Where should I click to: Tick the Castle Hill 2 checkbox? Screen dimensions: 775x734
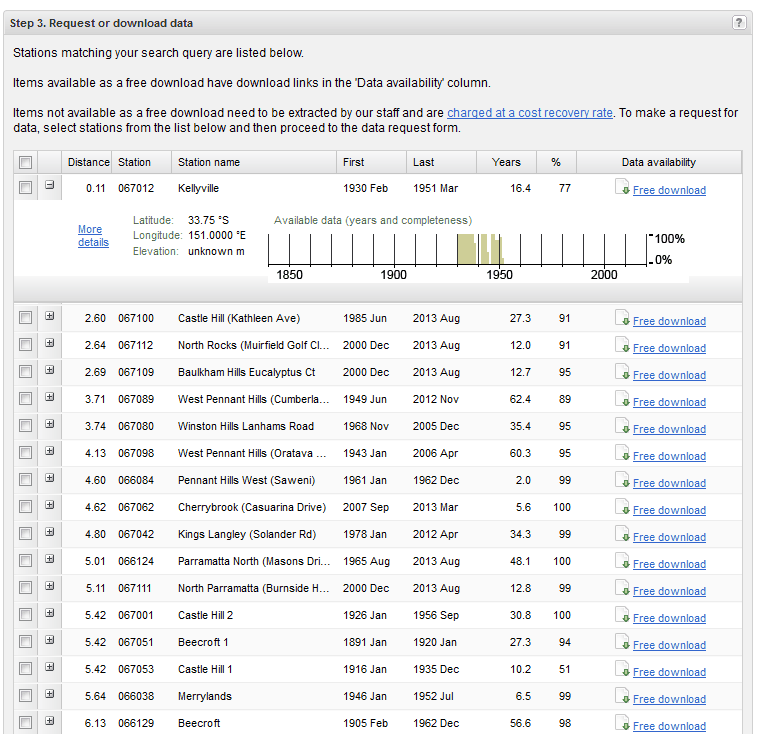click(x=26, y=614)
